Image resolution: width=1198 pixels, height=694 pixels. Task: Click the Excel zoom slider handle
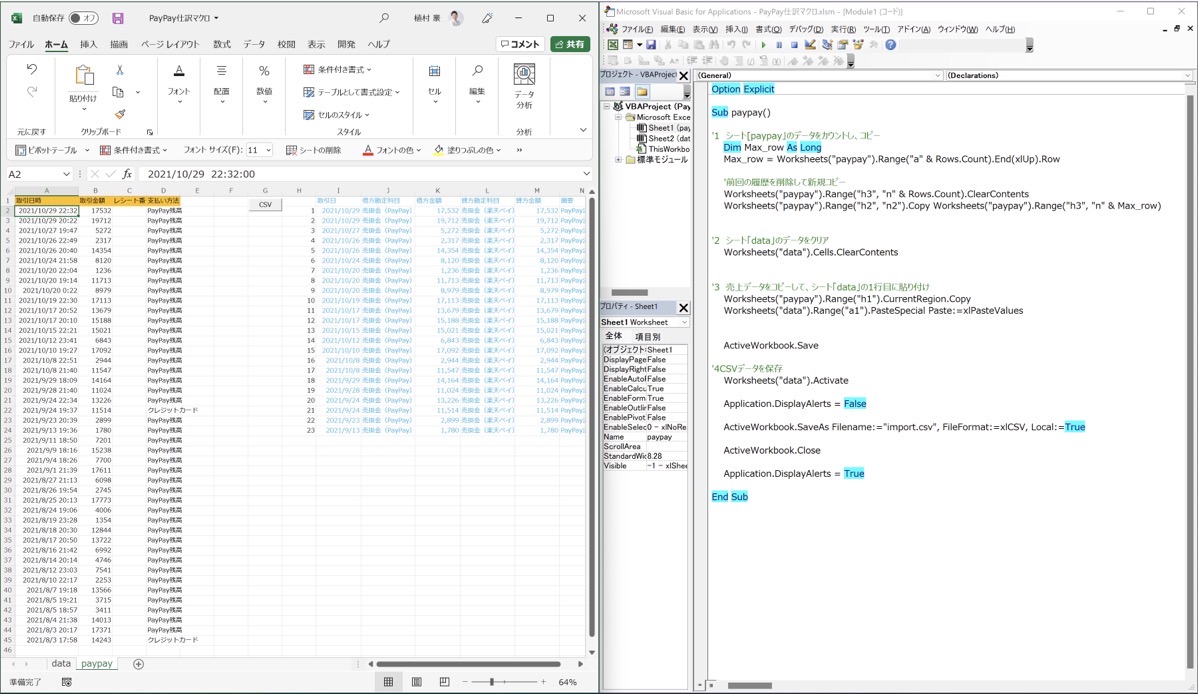click(x=492, y=682)
